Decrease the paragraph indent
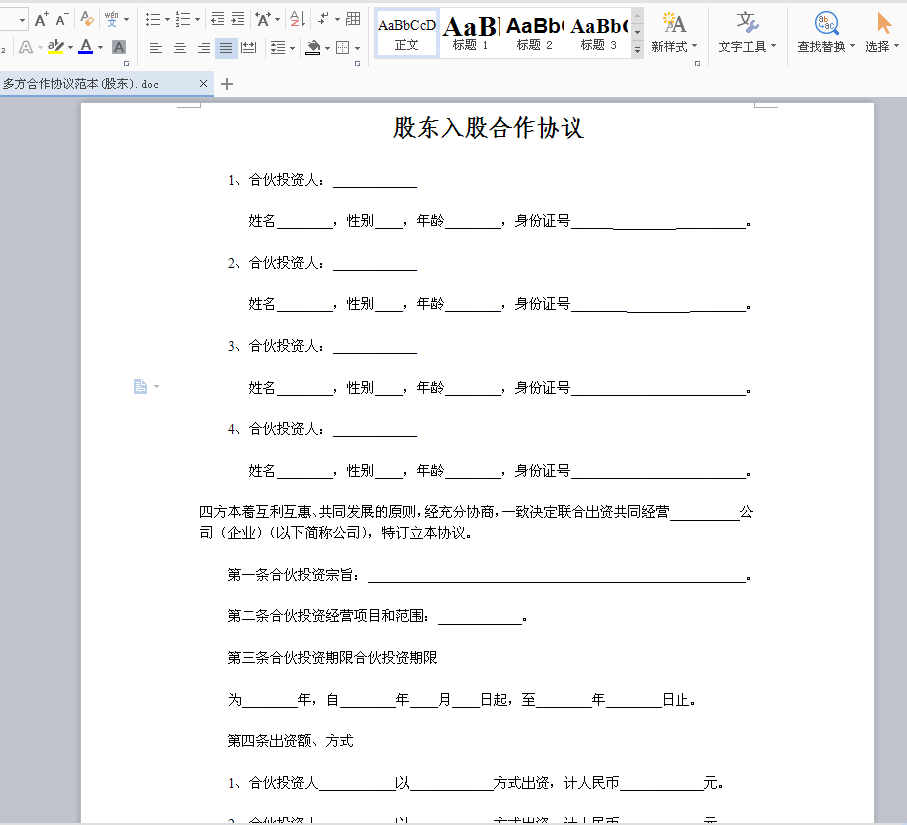This screenshot has width=907, height=825. 217,19
